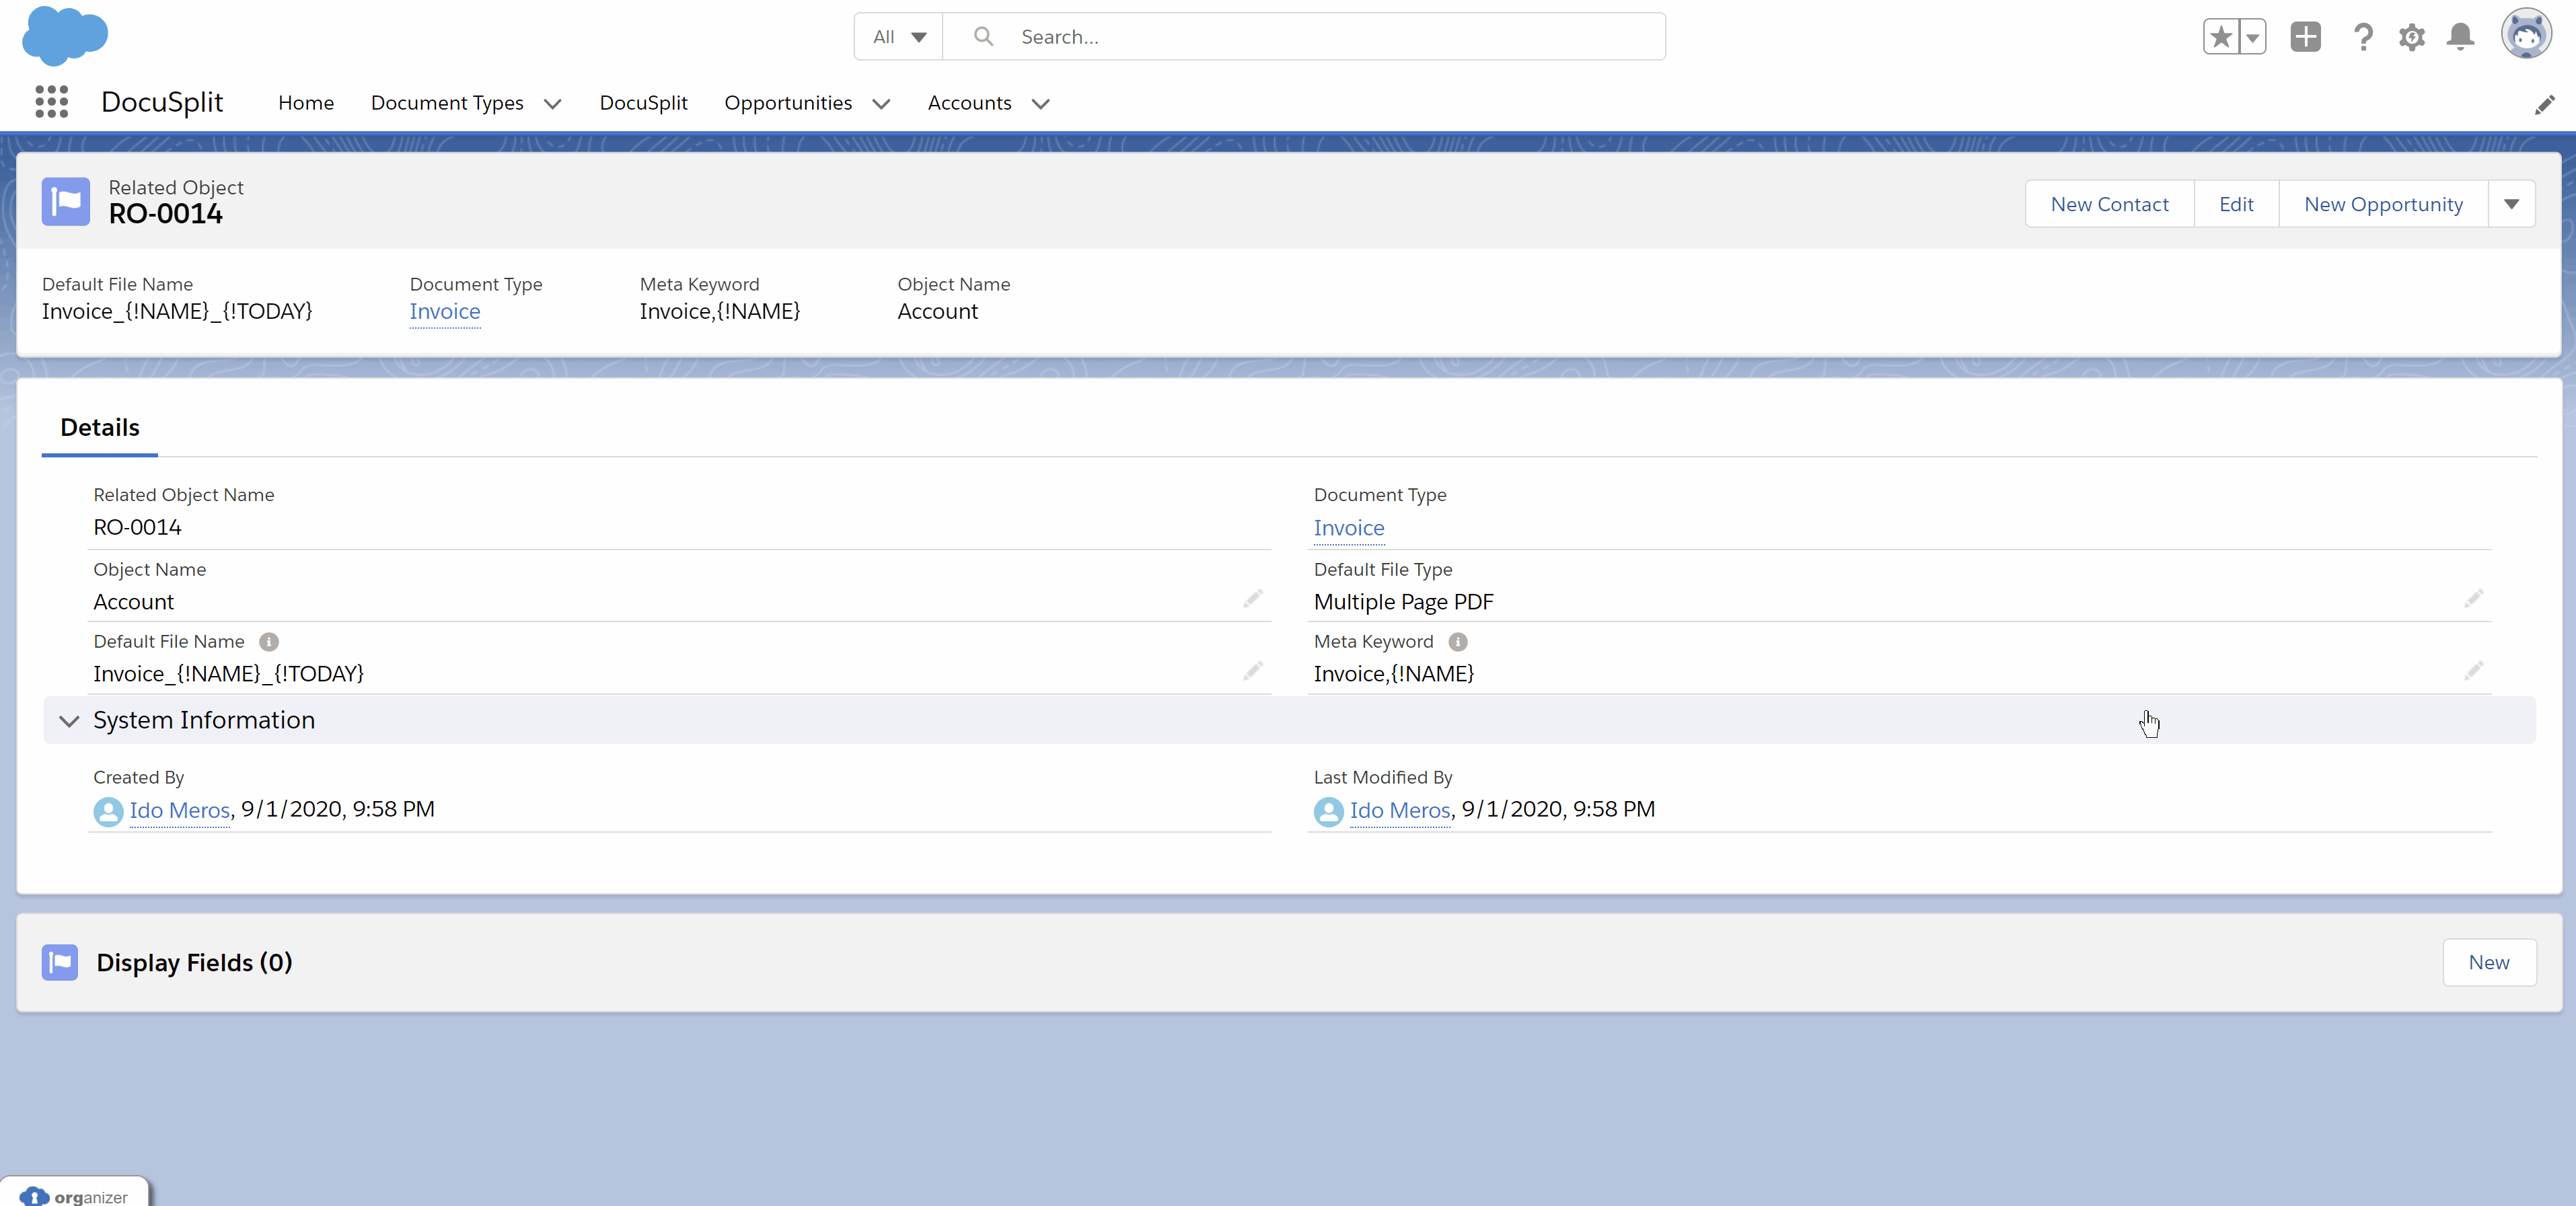Open the Help question mark icon
The image size is (2576, 1206).
(x=2363, y=37)
